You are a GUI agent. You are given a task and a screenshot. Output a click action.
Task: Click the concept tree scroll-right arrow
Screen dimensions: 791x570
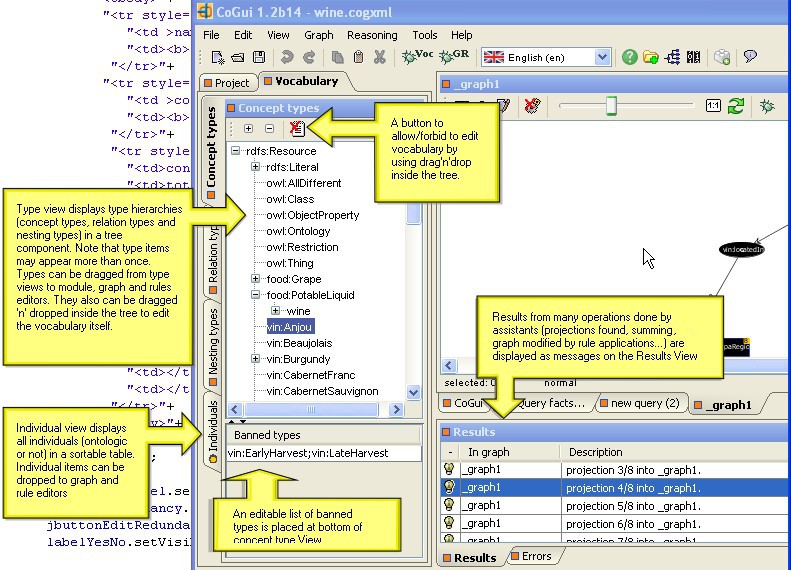[397, 409]
